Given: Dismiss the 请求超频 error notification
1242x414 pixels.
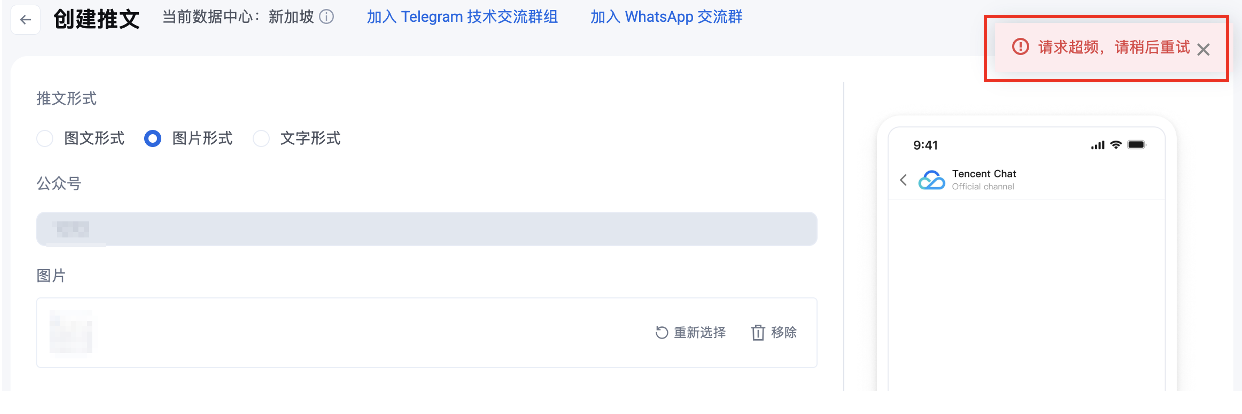Looking at the screenshot, I should click(1203, 49).
